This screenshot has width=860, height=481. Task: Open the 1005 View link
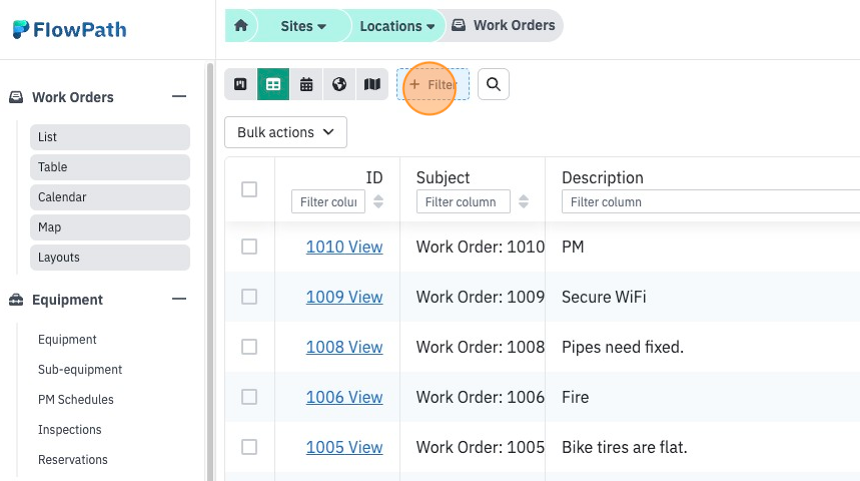coord(344,447)
